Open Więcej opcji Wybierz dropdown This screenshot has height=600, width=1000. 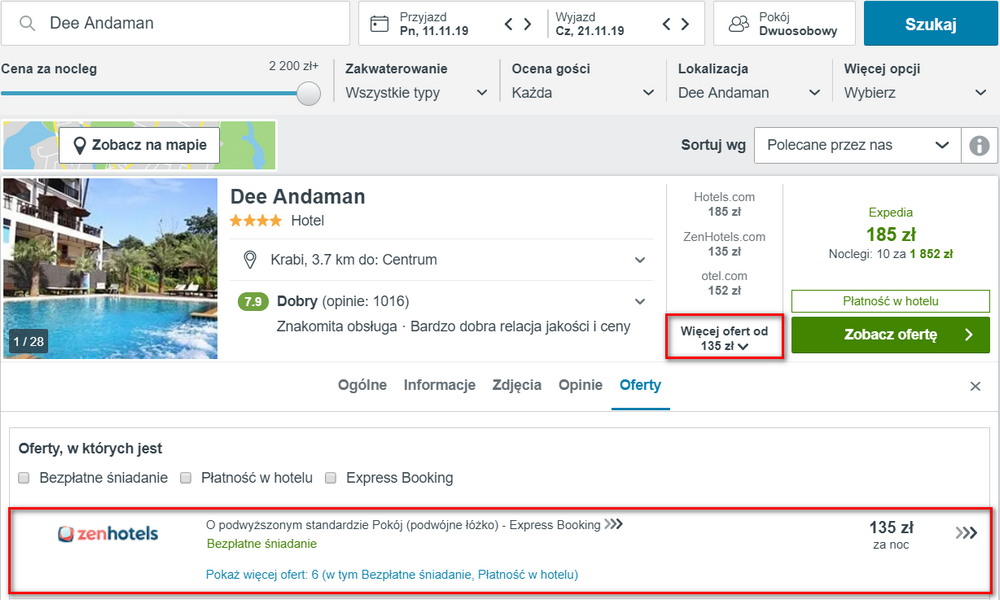coord(915,93)
